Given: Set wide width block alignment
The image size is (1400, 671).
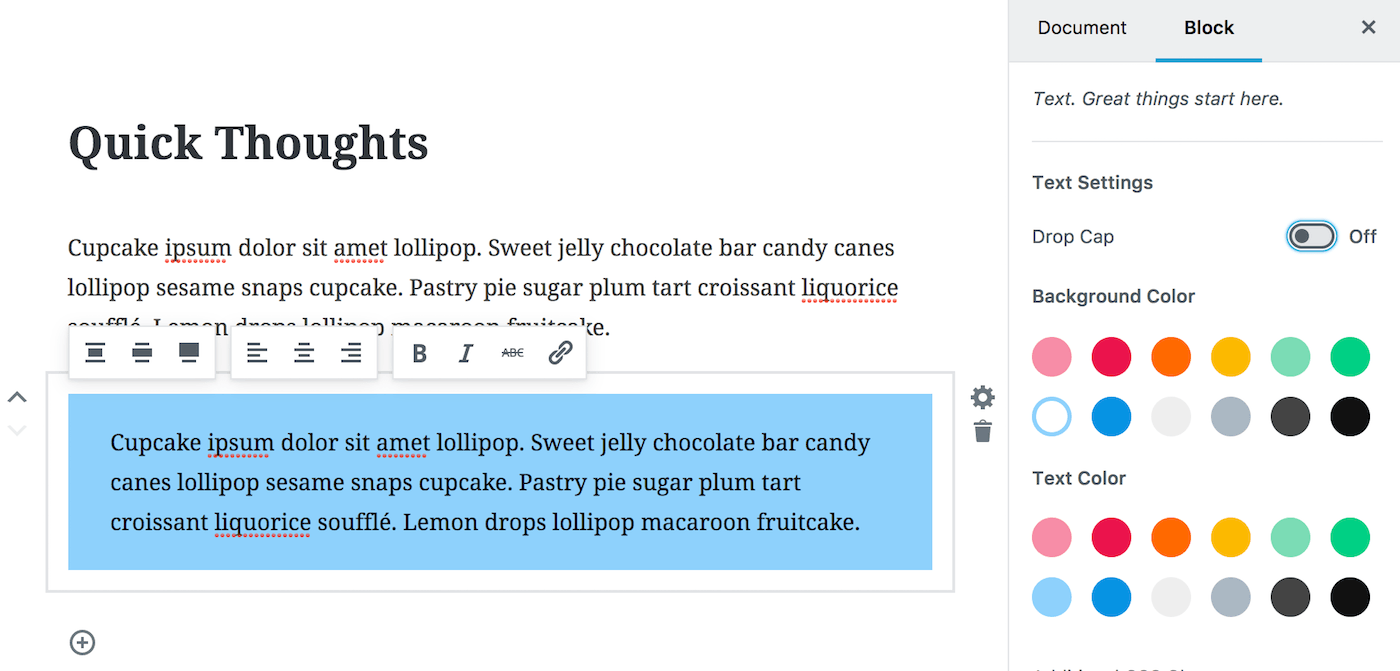Looking at the screenshot, I should (x=142, y=353).
